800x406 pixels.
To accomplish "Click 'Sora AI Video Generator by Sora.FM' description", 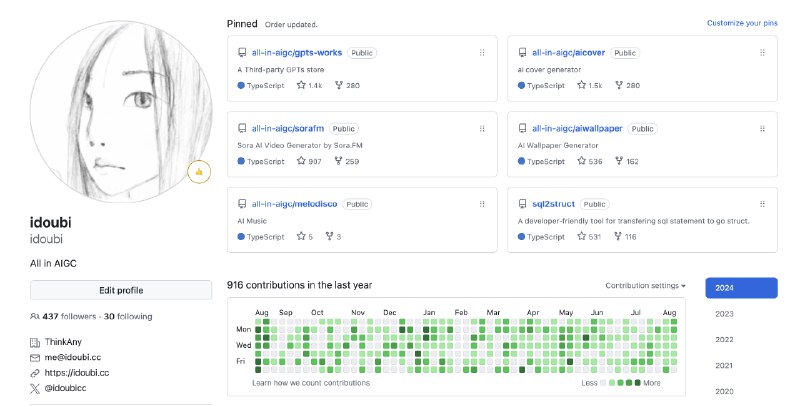I will pos(300,145).
